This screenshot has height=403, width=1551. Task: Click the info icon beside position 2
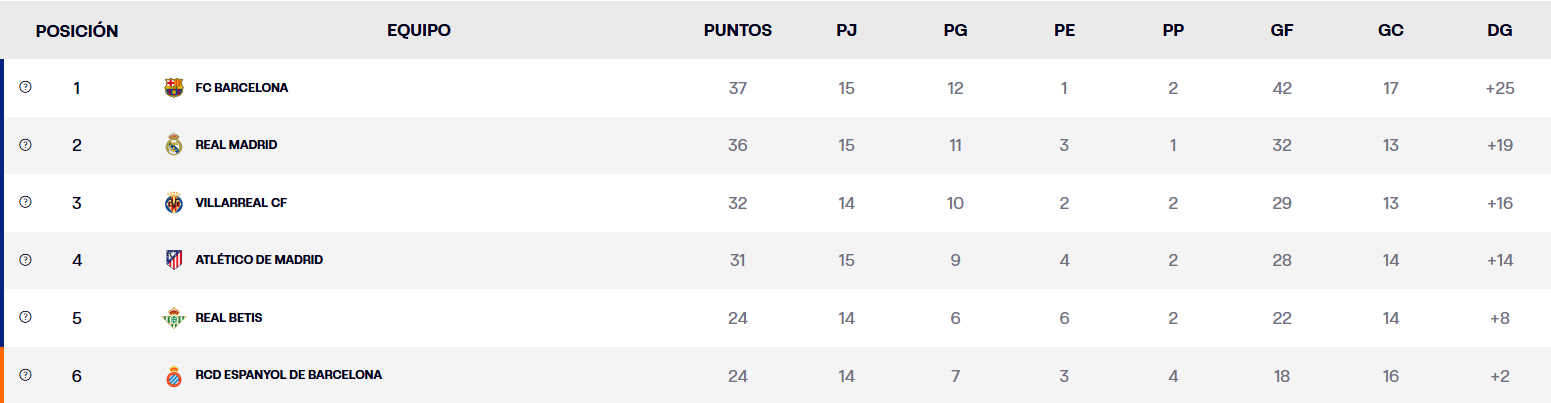(26, 145)
